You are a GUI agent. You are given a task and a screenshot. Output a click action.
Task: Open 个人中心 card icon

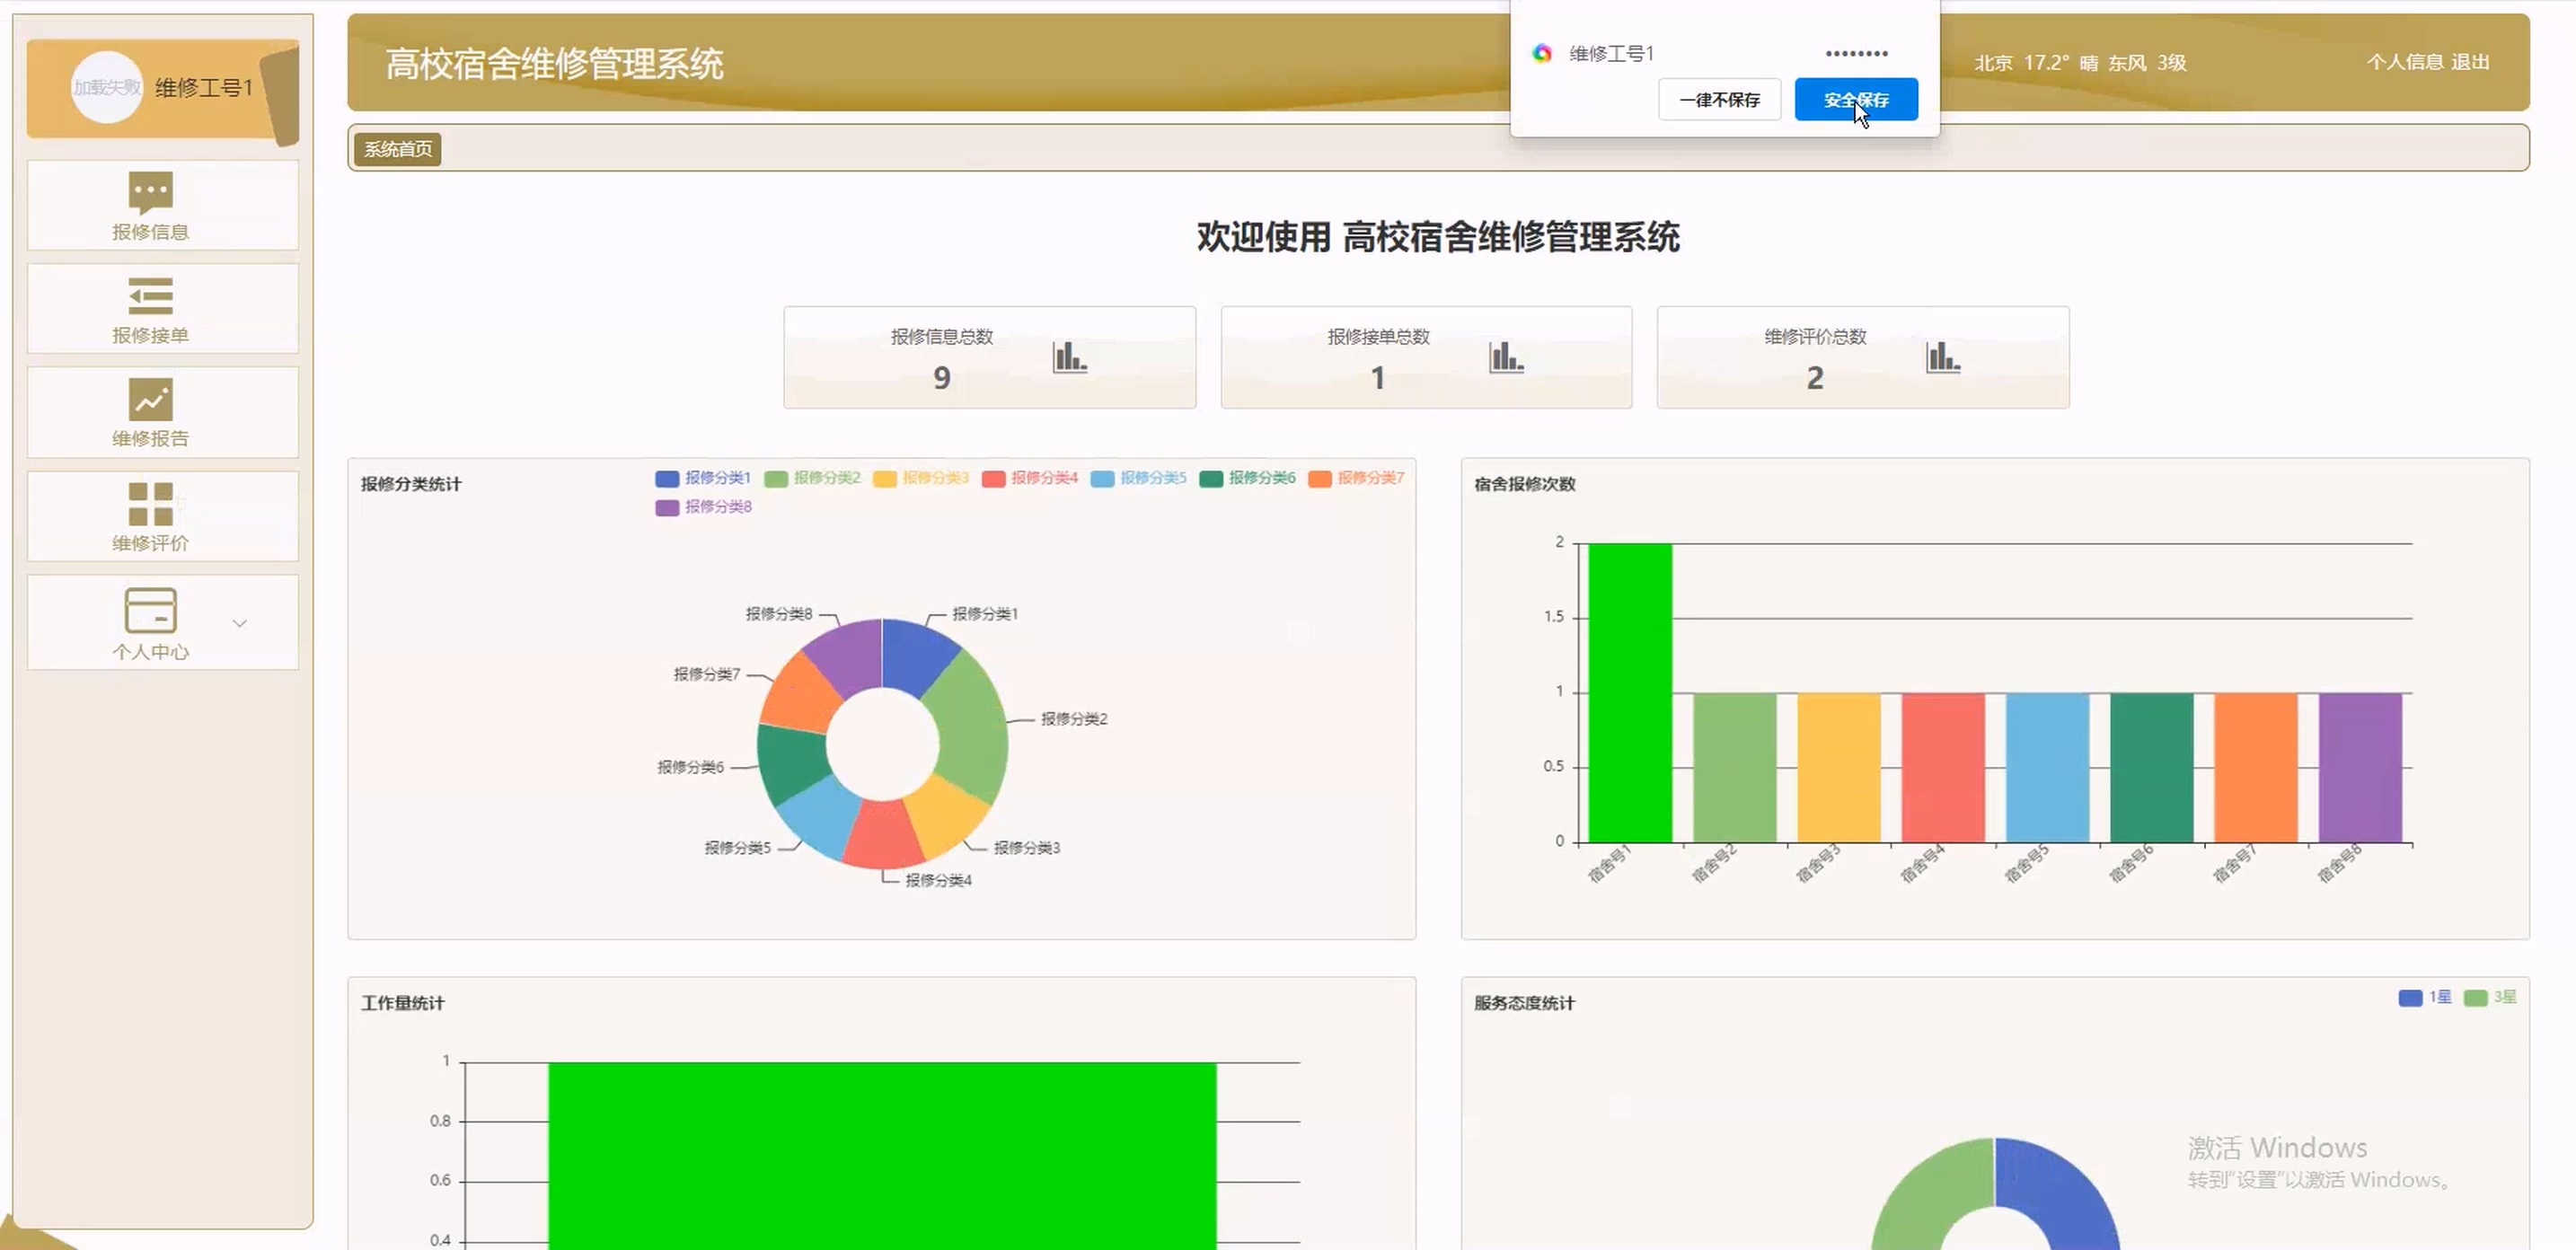(x=151, y=610)
